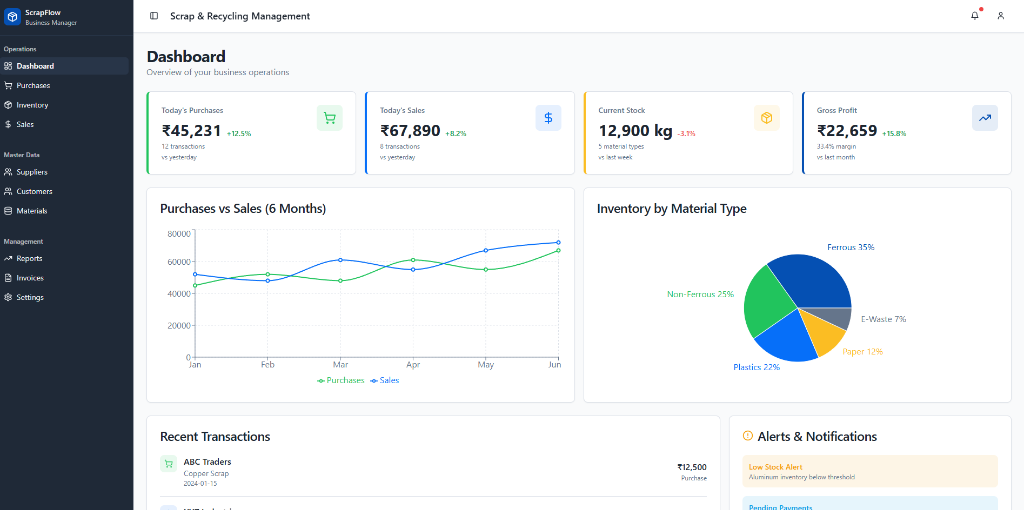Click the Today's Purchases ₹45,231 value
The image size is (1024, 510).
point(191,131)
